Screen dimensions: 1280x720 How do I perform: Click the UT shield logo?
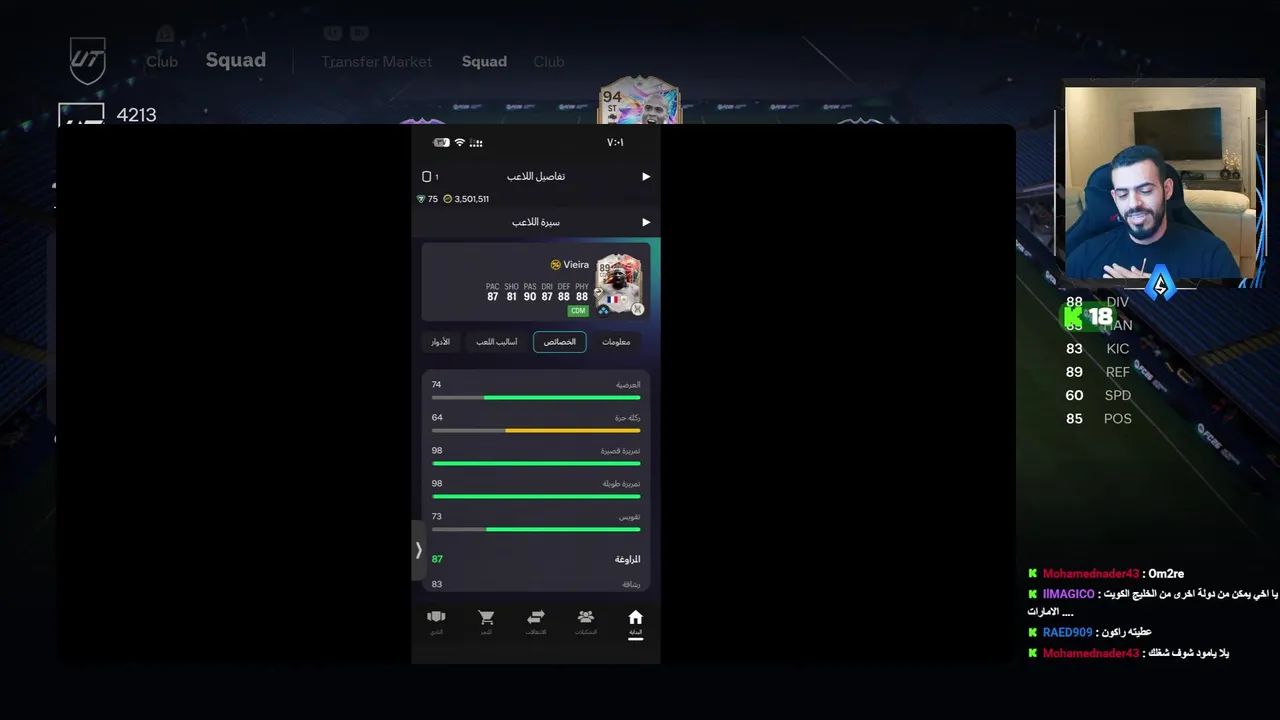(87, 61)
